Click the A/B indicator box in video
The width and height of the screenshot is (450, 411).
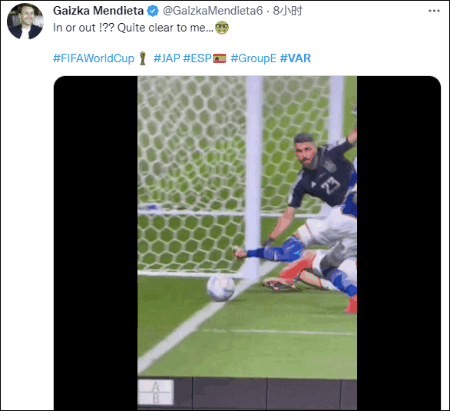pyautogui.click(x=156, y=392)
